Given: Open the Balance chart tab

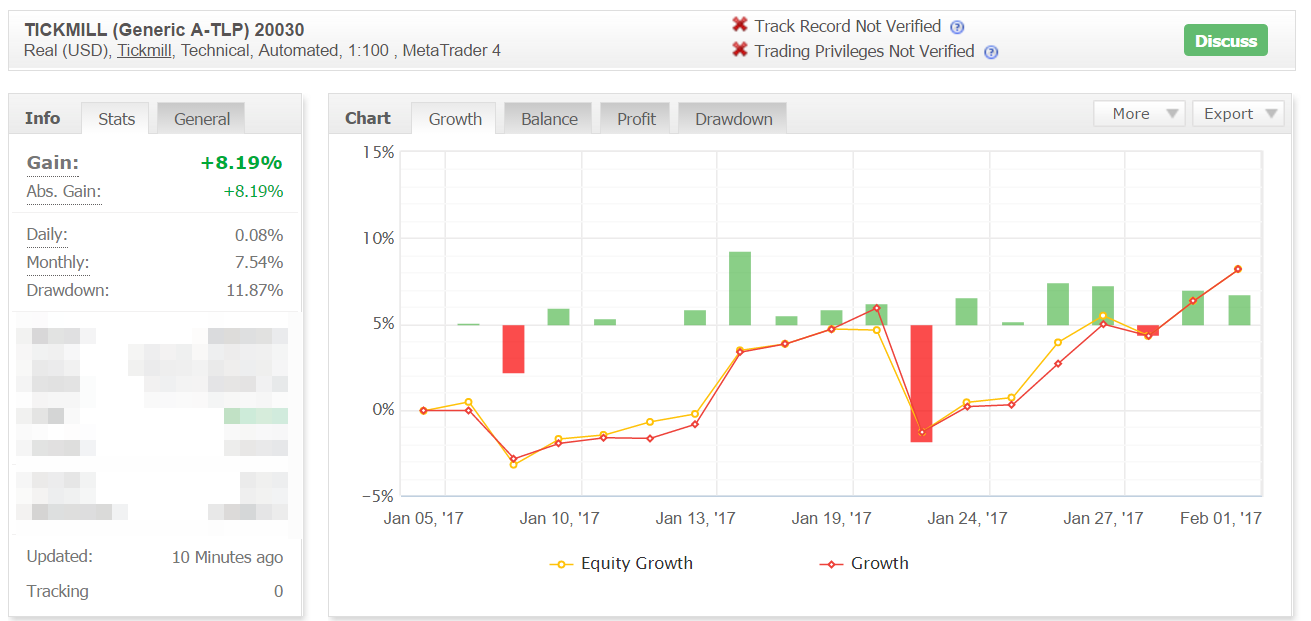Looking at the screenshot, I should 549,118.
